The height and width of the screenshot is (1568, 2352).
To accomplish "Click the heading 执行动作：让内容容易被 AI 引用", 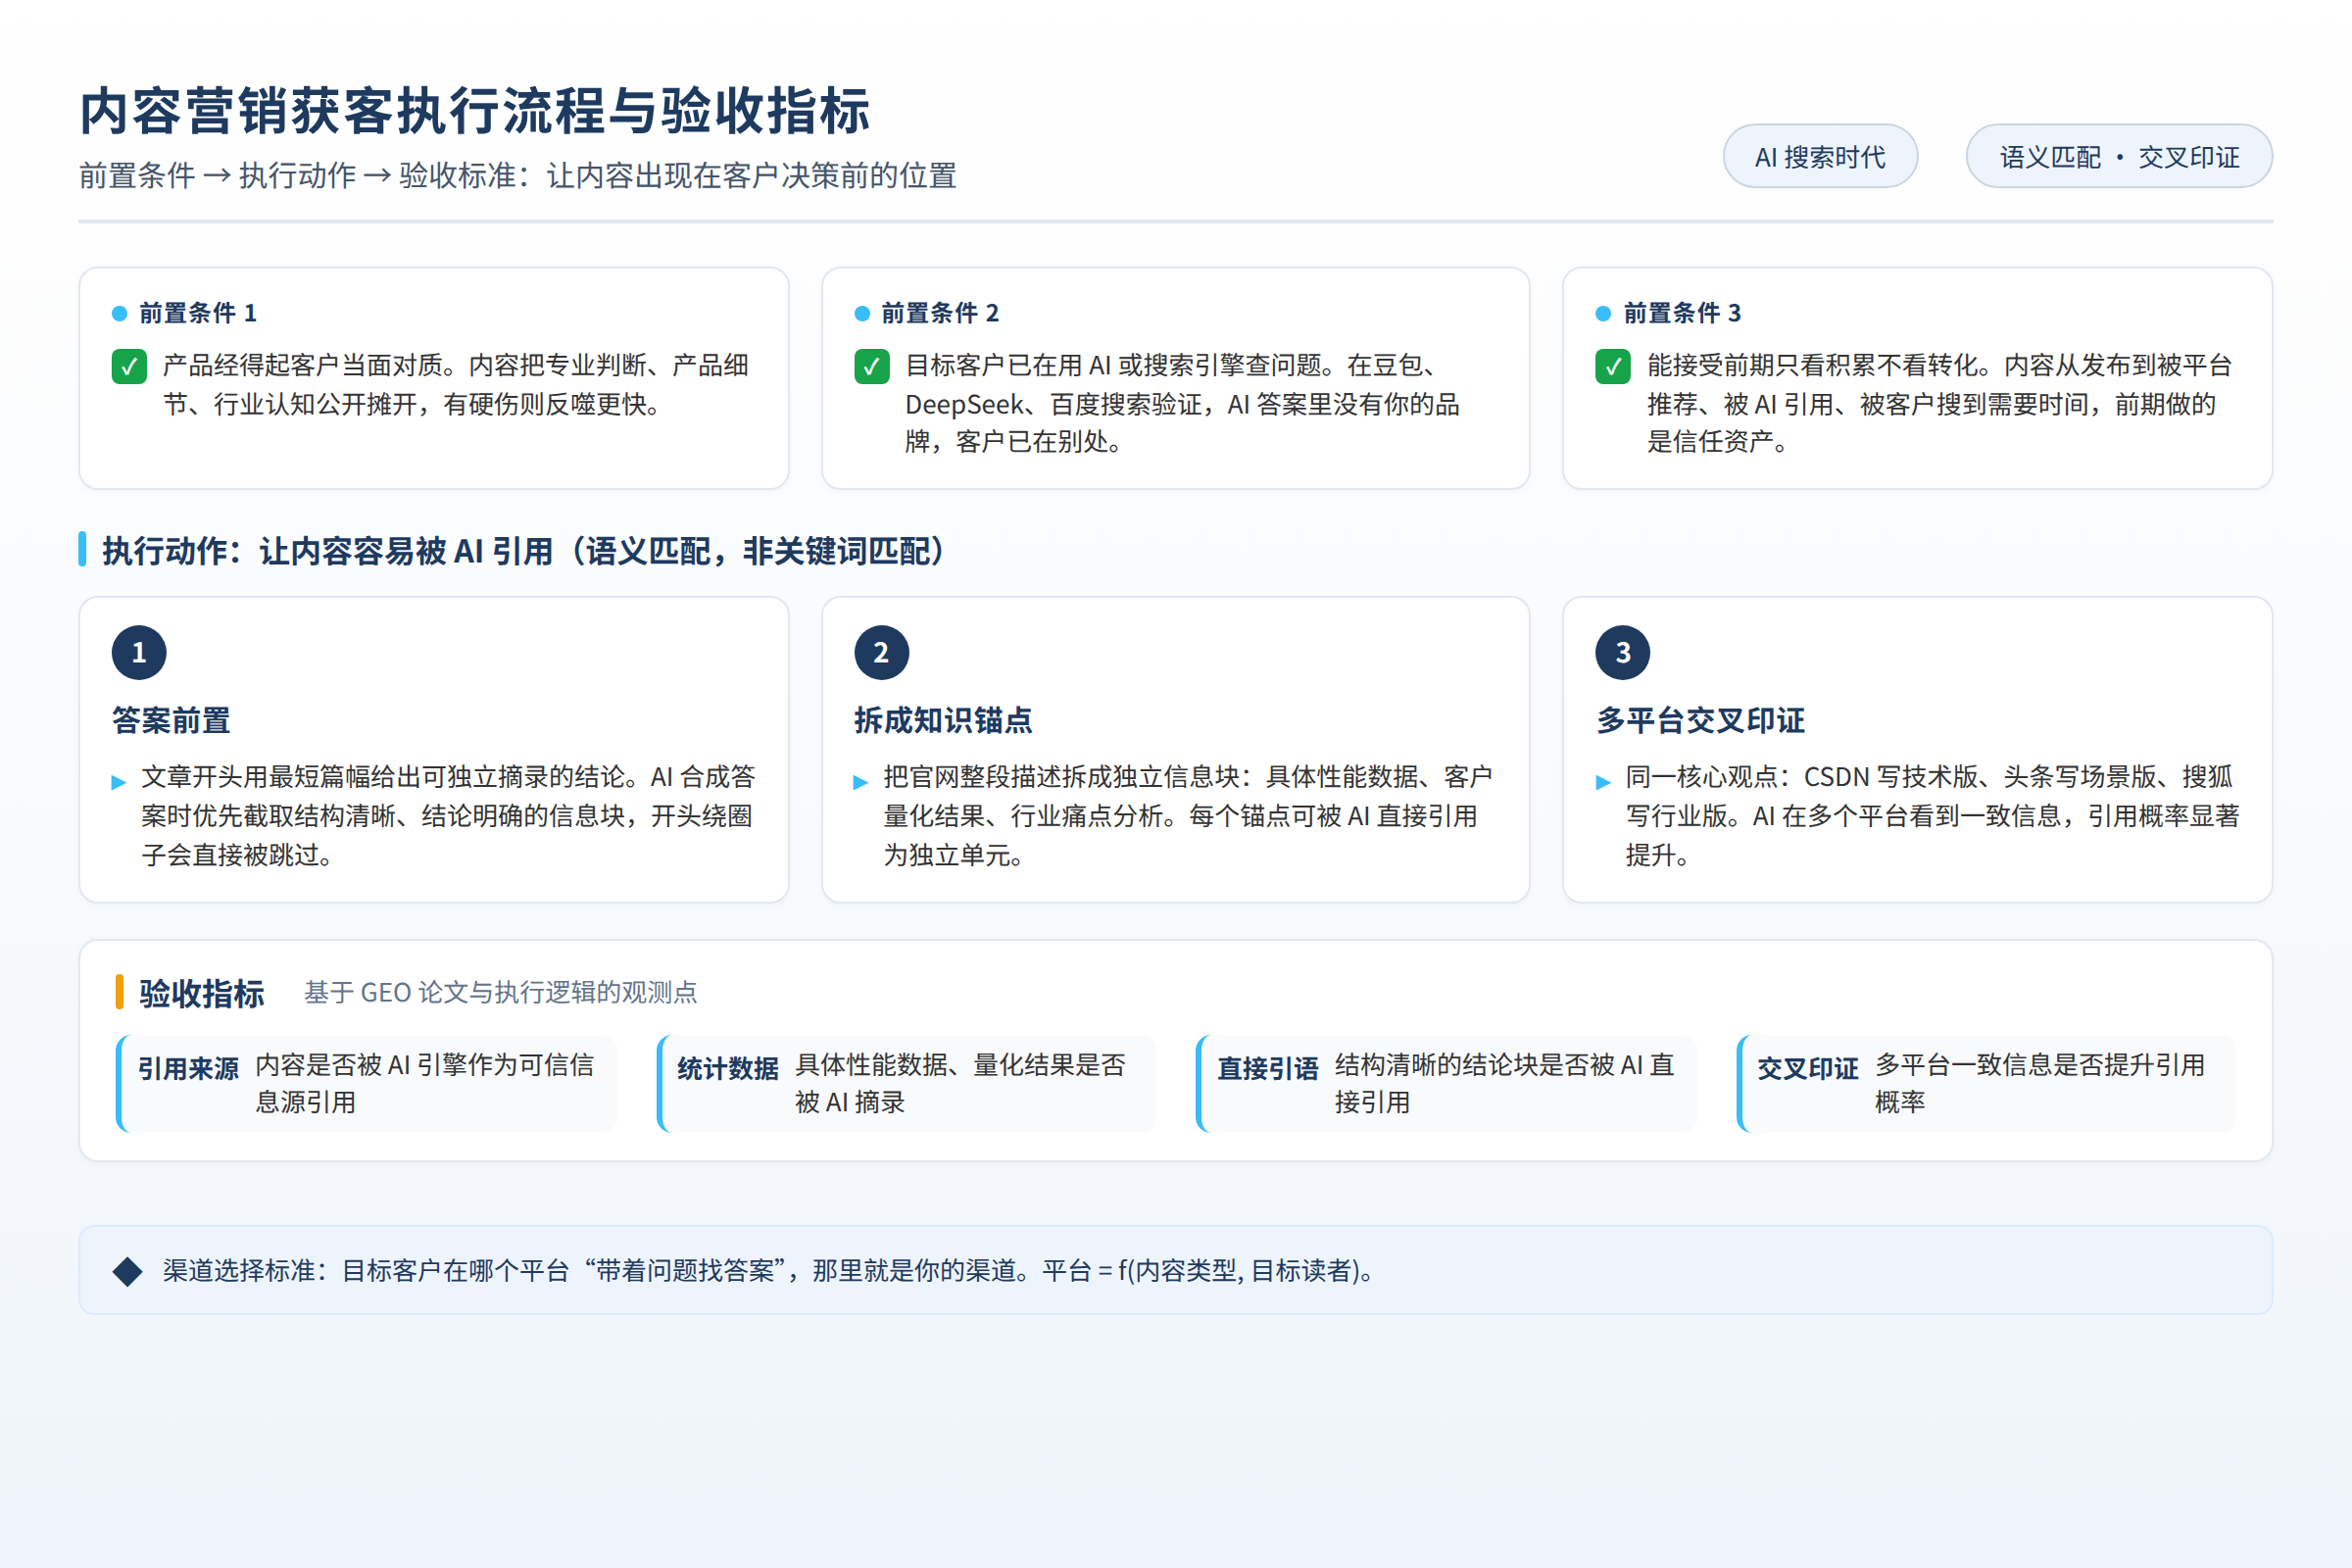I will 522,551.
